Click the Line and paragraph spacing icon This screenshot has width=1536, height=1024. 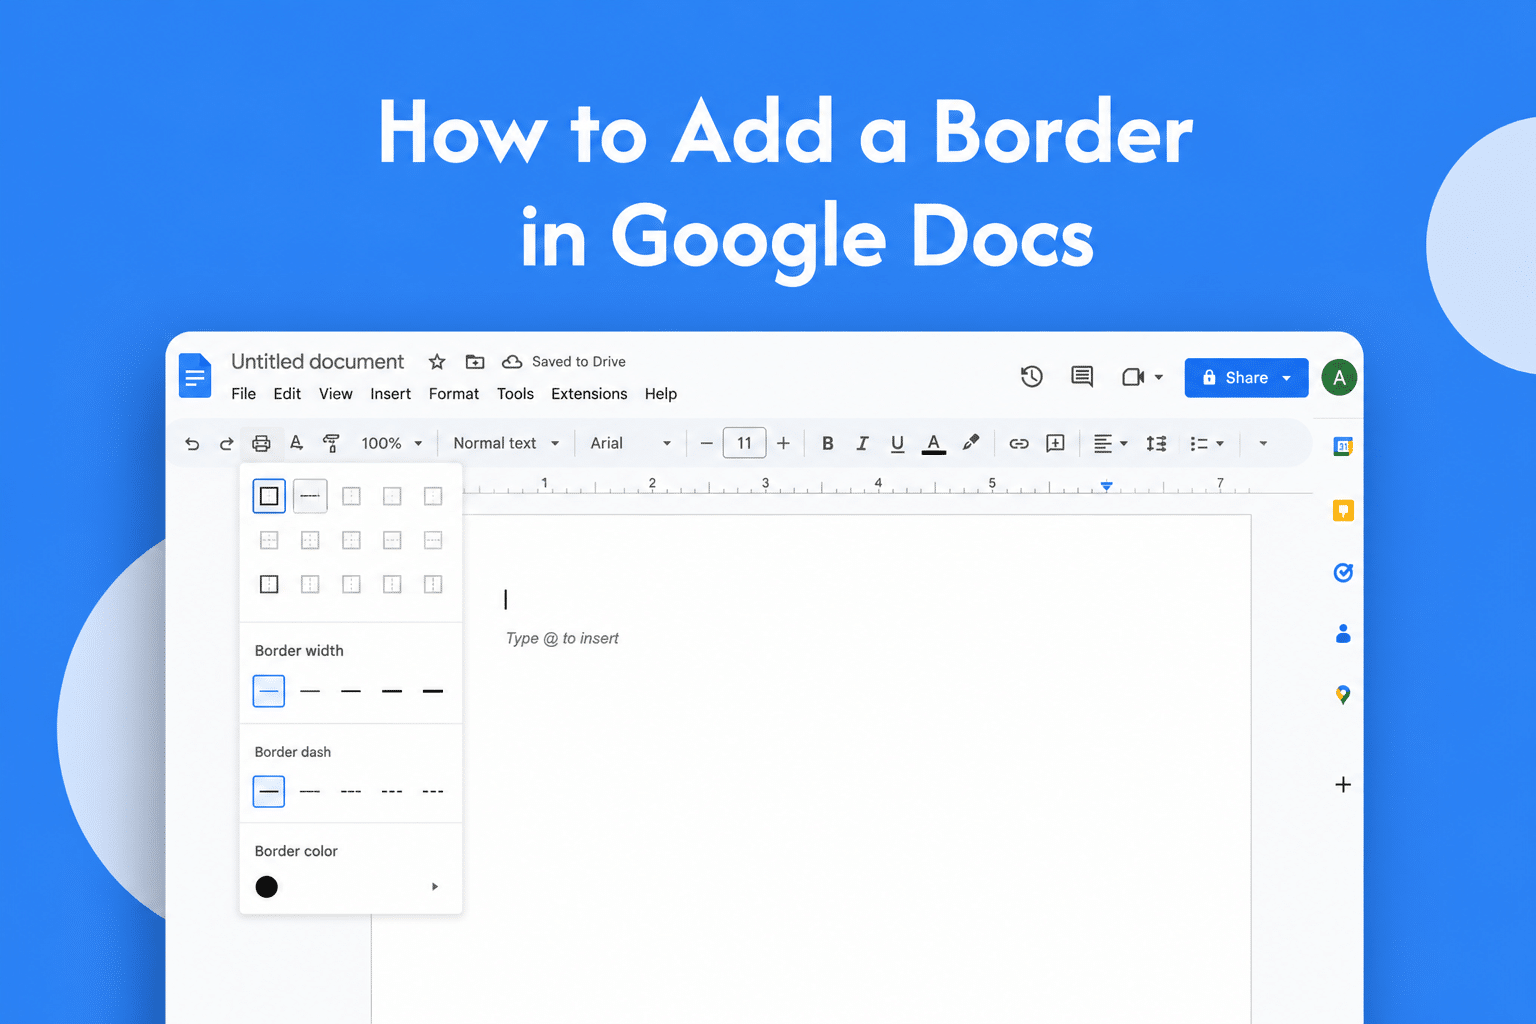pyautogui.click(x=1156, y=444)
